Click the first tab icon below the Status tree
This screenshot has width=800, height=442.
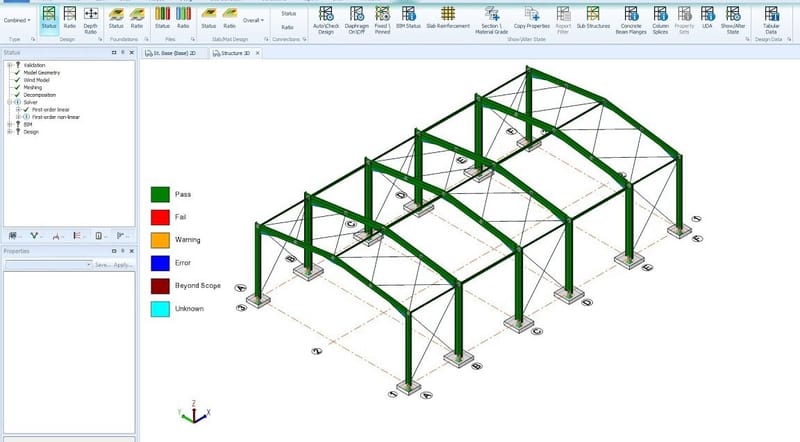13,236
